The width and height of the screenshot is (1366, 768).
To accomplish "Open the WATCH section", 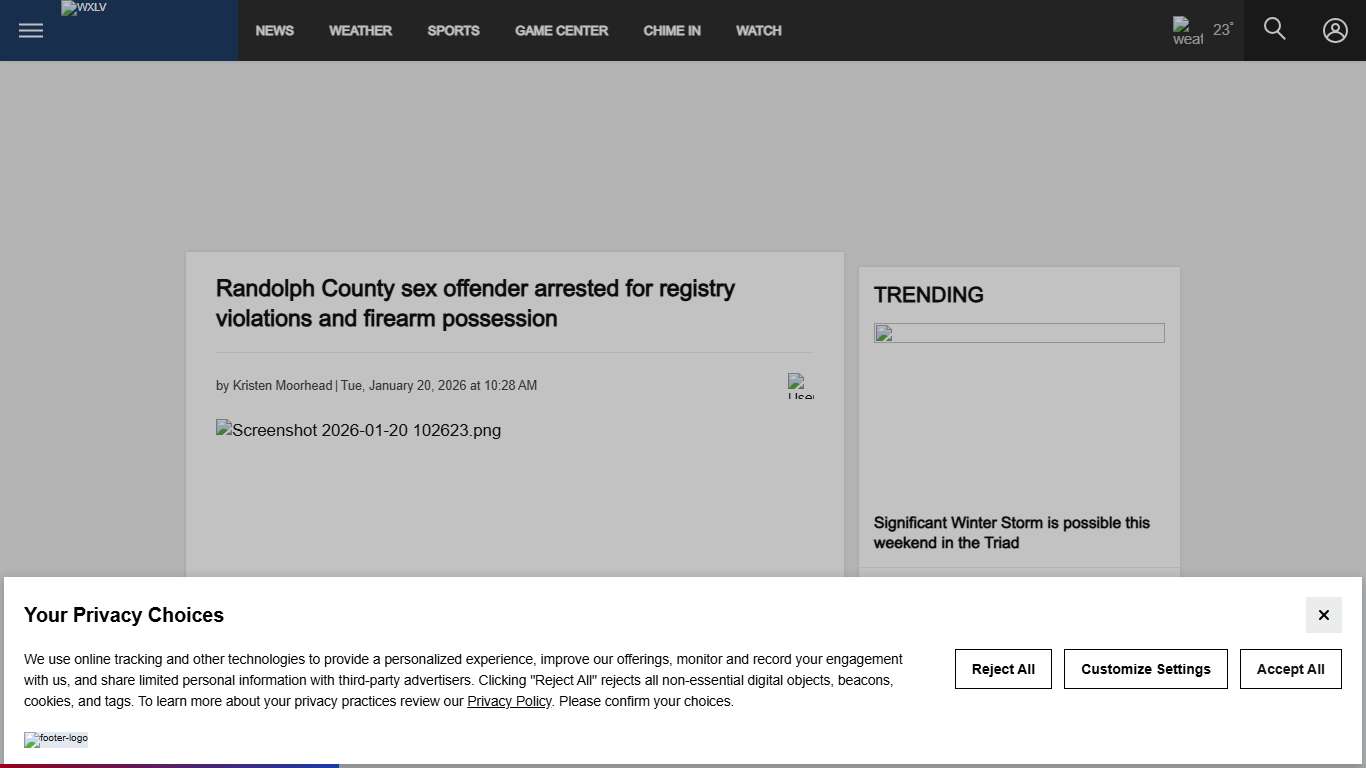I will tap(758, 30).
